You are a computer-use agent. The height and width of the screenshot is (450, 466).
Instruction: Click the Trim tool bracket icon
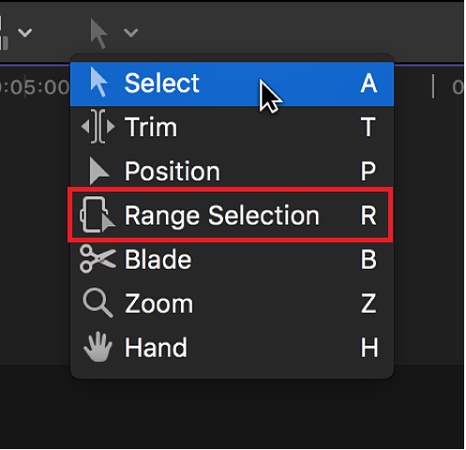tap(98, 126)
